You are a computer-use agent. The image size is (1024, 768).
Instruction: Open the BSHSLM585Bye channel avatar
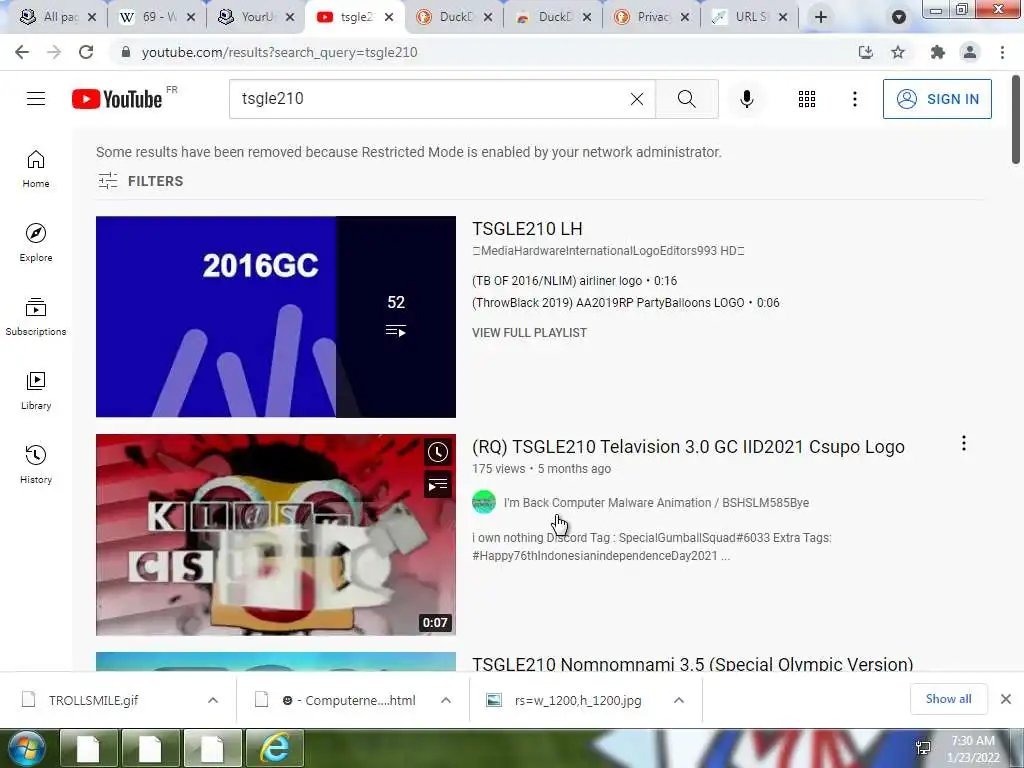pos(484,502)
